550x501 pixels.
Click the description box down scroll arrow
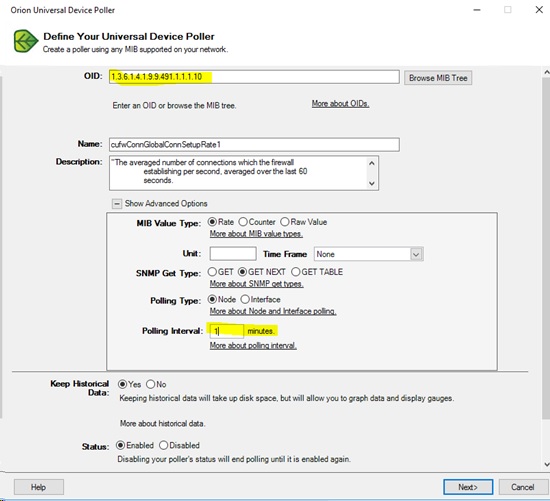point(372,183)
